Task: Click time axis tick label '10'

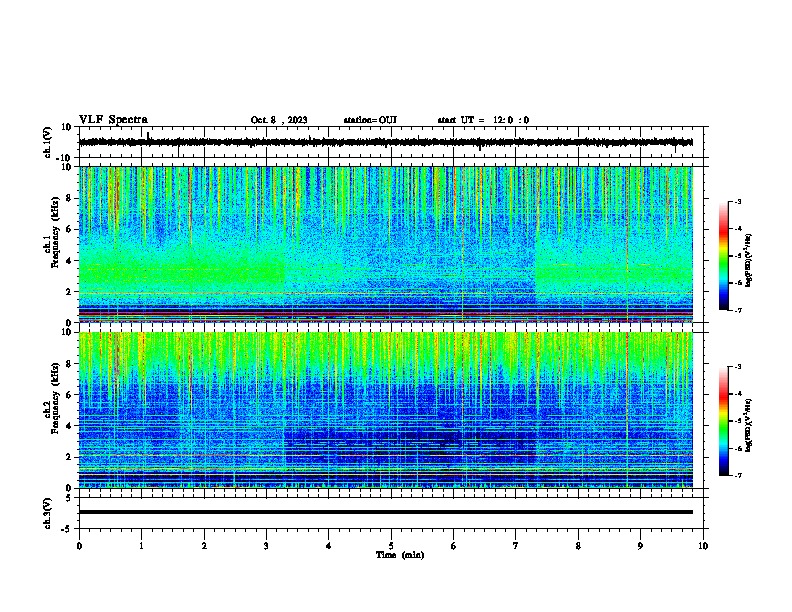Action: (703, 546)
